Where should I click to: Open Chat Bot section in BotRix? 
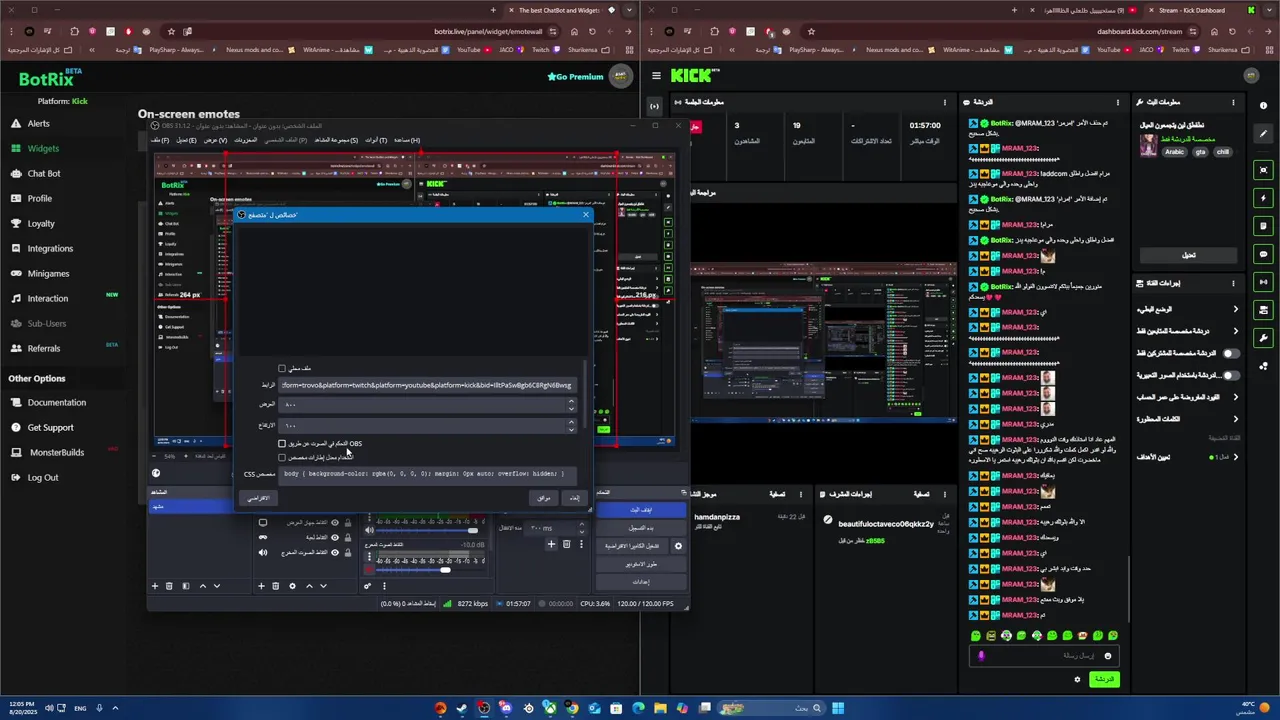point(44,173)
